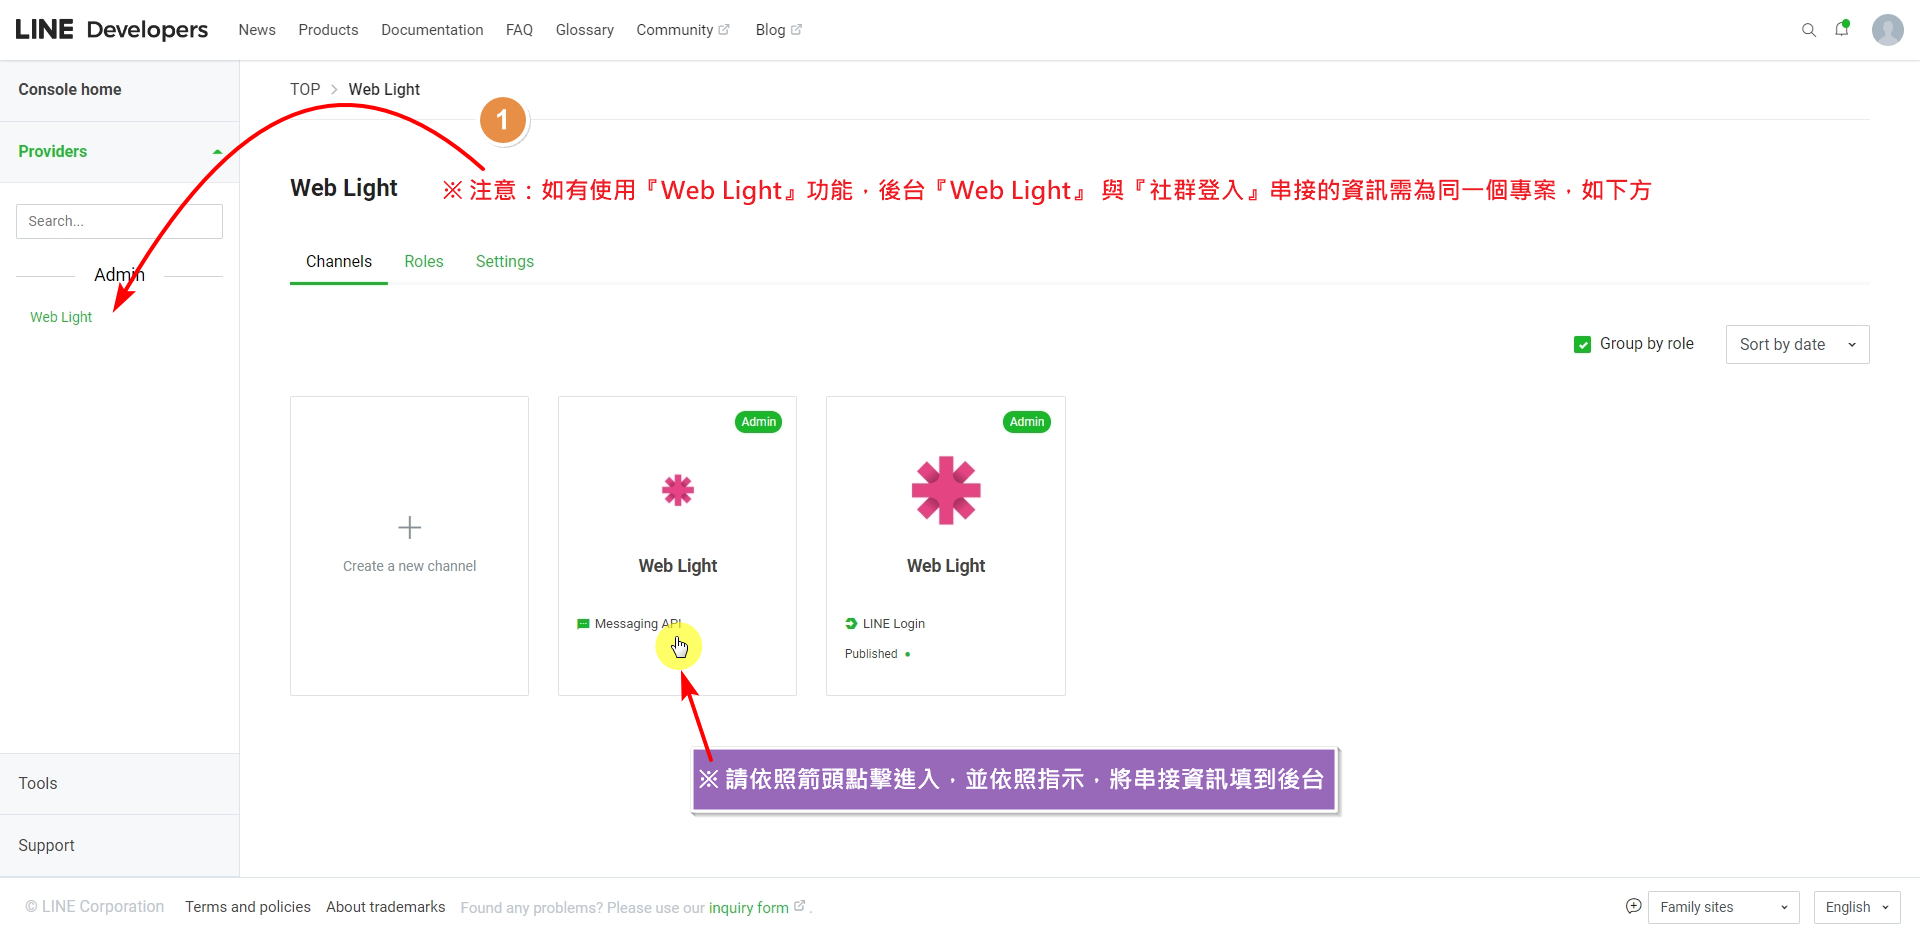The width and height of the screenshot is (1920, 937).
Task: Expand the Family sites dropdown
Action: [1722, 907]
